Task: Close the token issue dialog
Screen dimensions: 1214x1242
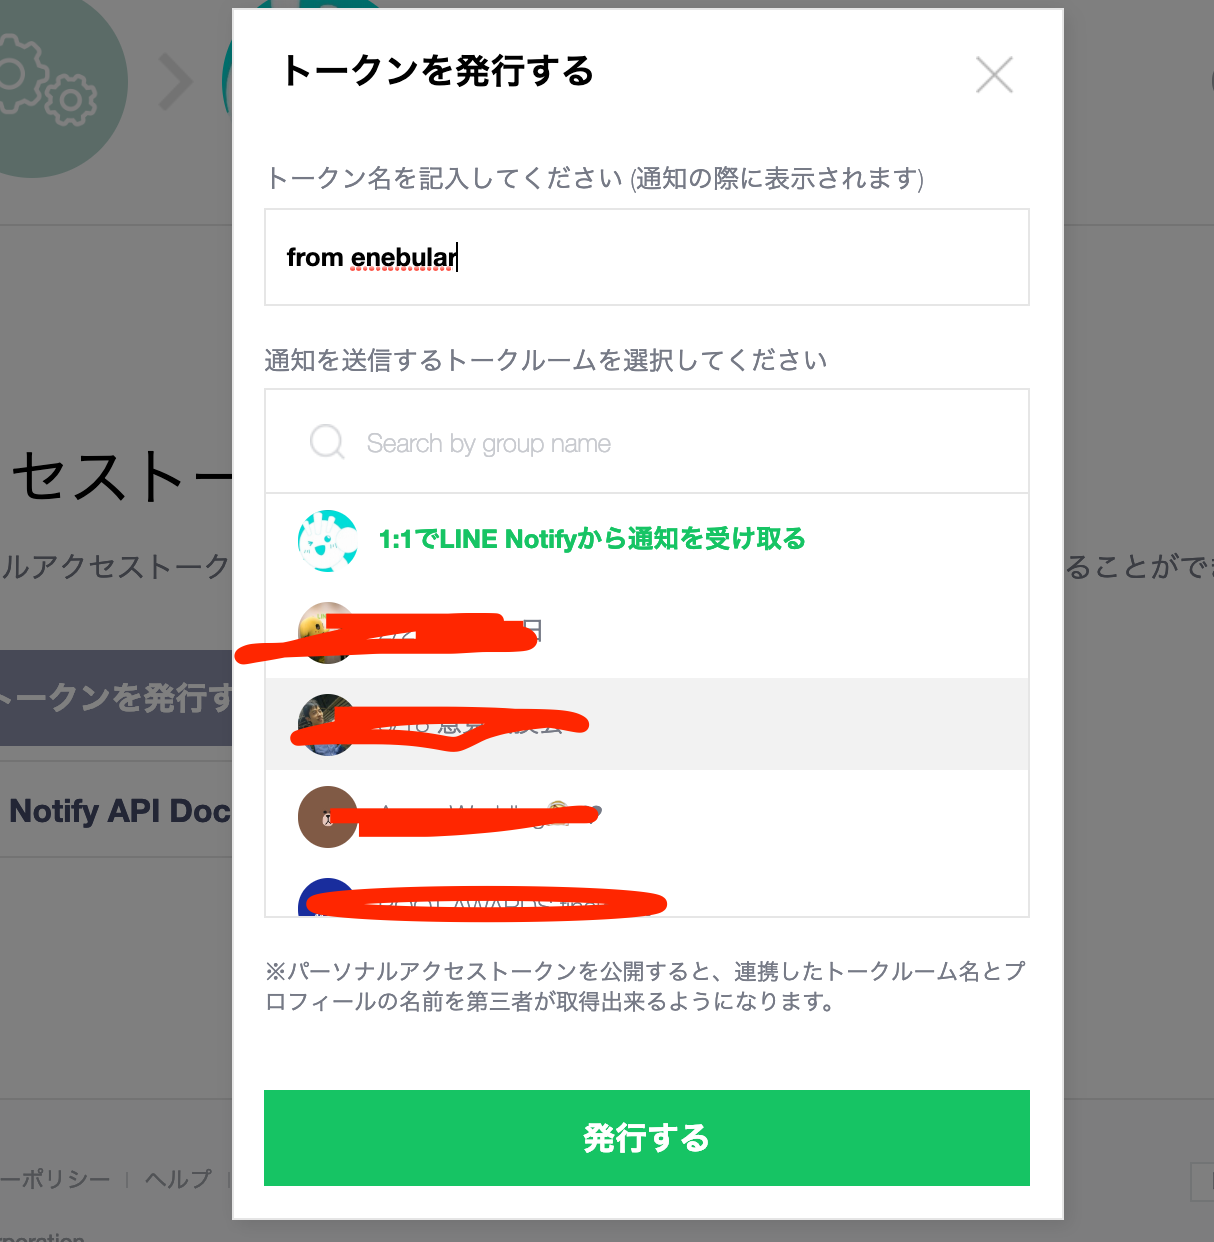Action: pos(994,75)
